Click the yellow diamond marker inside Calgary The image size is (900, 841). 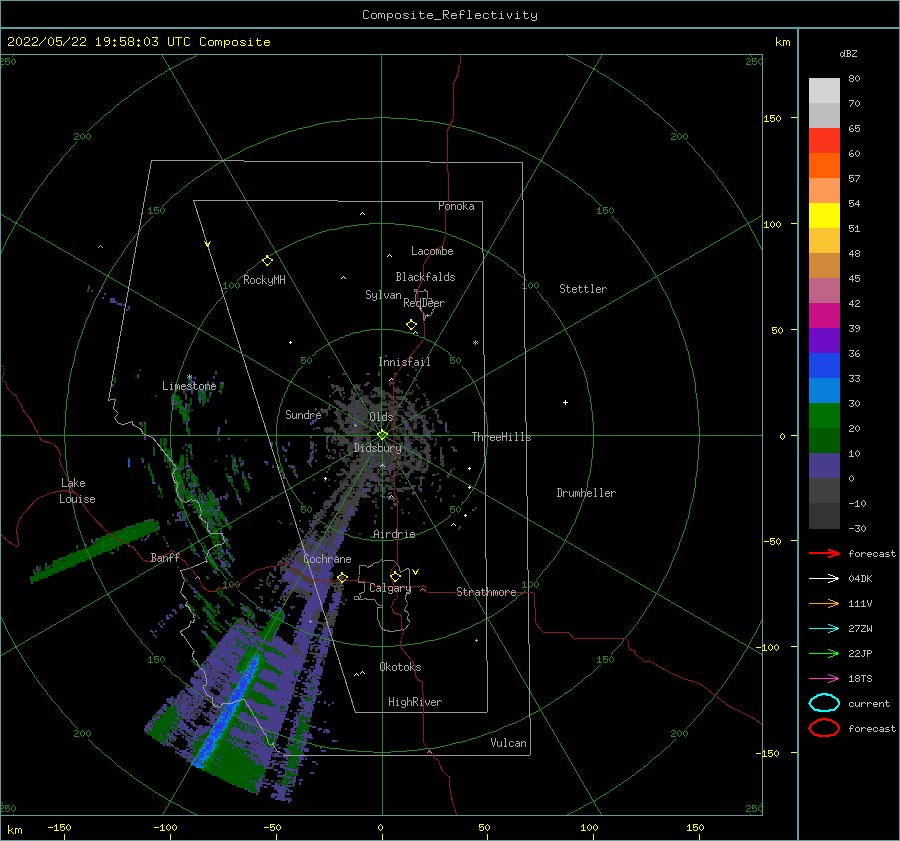click(395, 576)
